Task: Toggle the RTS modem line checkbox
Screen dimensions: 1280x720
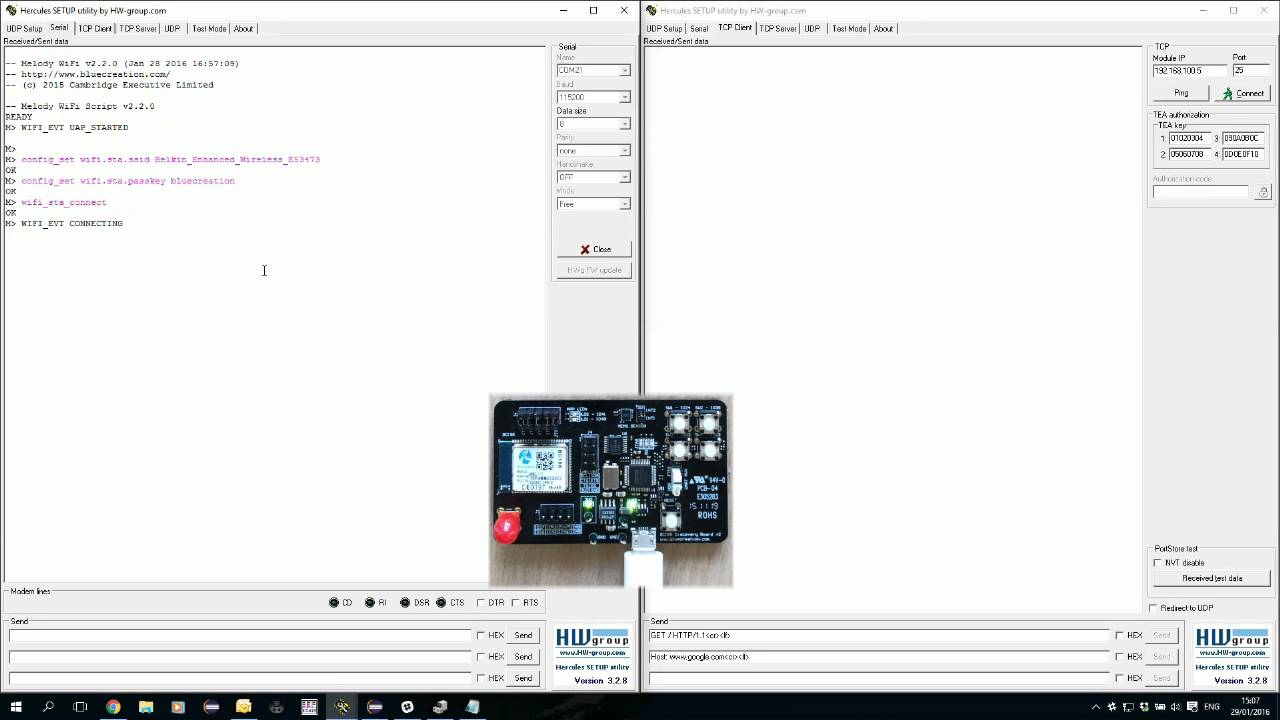Action: pos(516,603)
